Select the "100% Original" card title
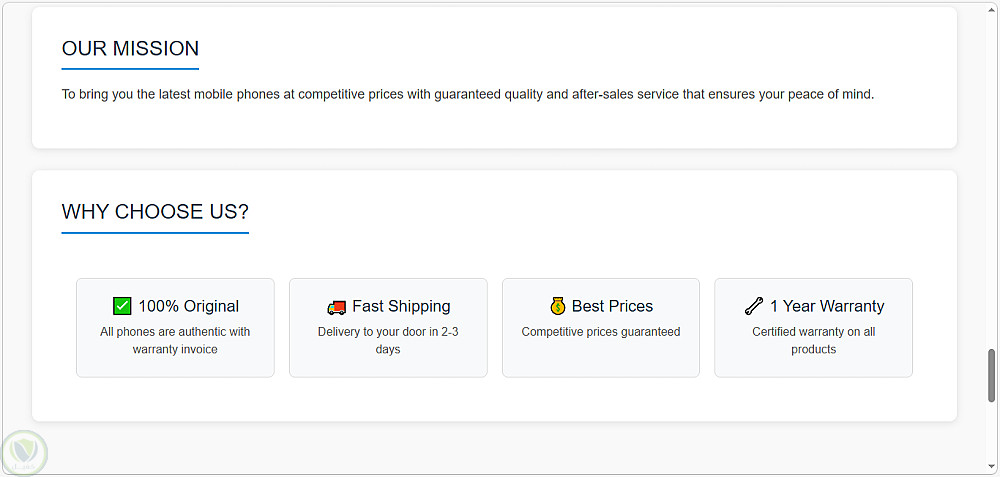Screen dimensions: 1000x477 pos(188,306)
